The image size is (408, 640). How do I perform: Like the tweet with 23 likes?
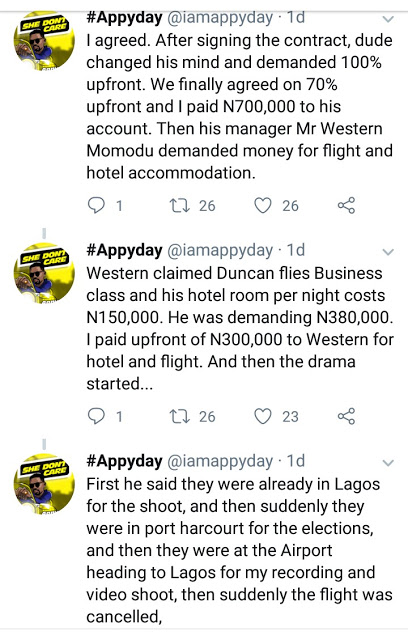click(263, 416)
